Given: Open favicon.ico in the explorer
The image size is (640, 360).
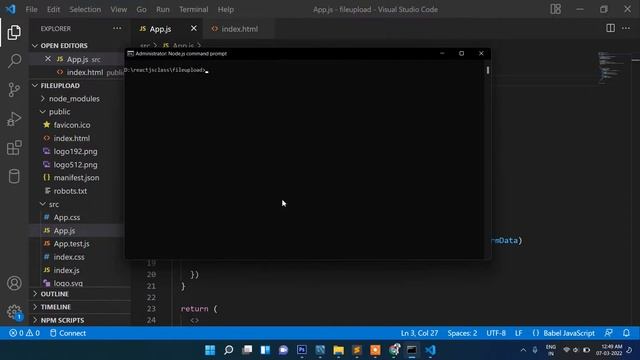Looking at the screenshot, I should click(72, 125).
